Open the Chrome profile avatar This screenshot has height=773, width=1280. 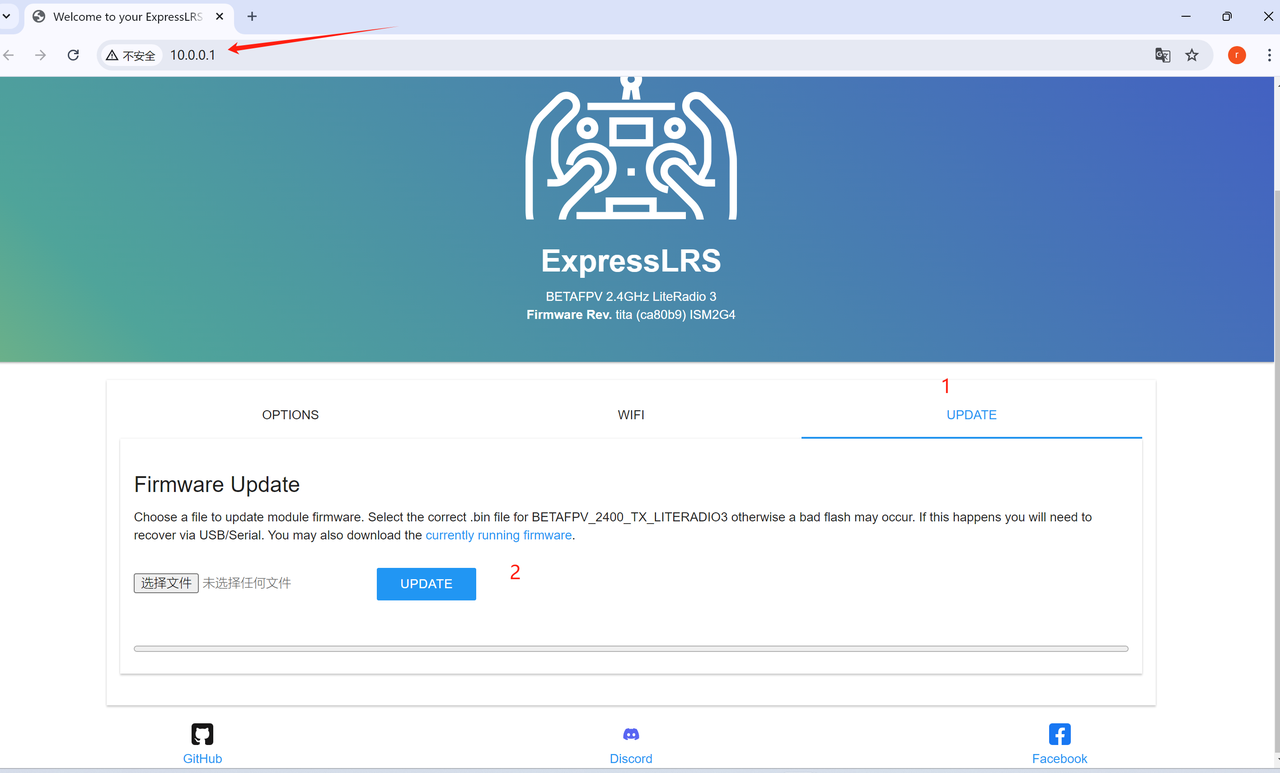(1237, 55)
